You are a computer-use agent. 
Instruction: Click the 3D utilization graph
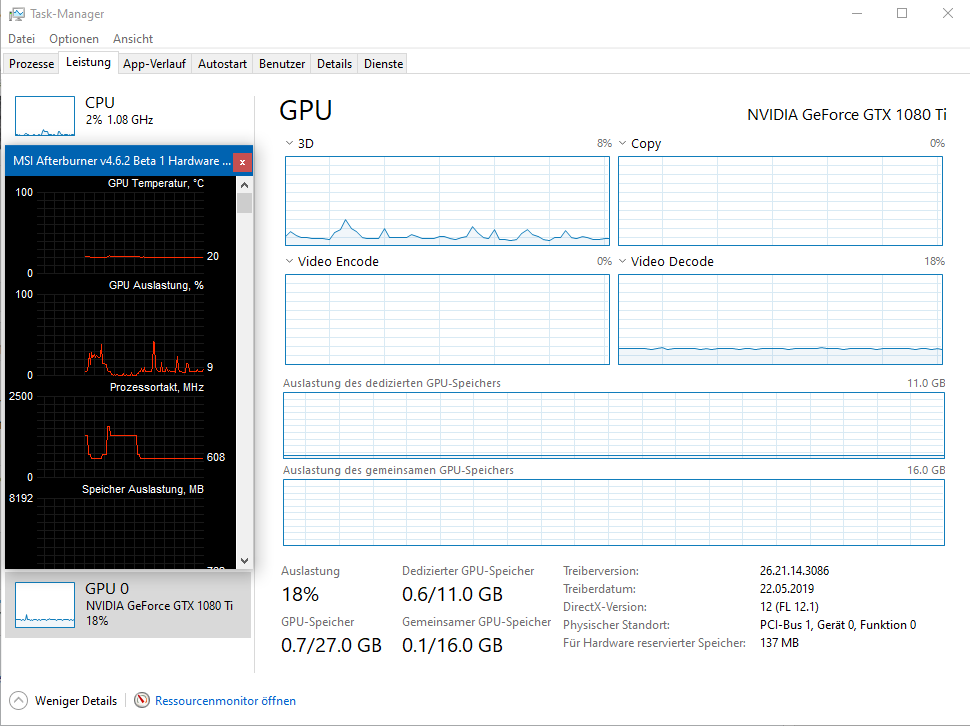pos(447,201)
